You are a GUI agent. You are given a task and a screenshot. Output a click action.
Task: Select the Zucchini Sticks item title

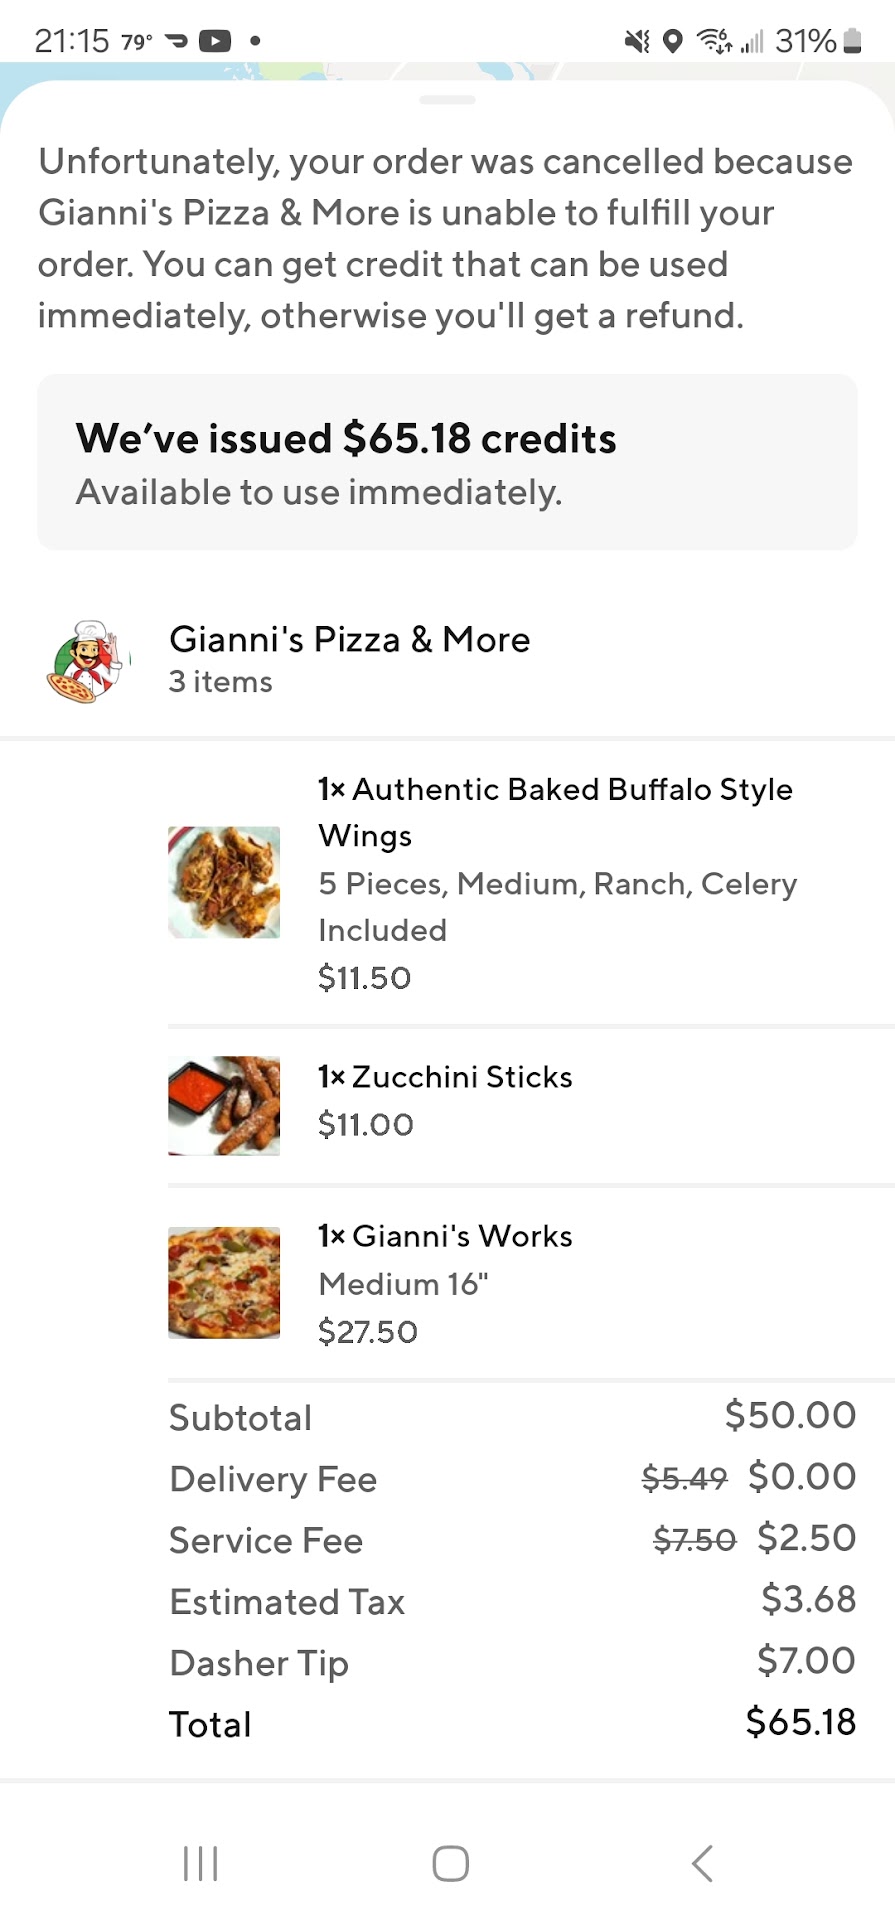pos(445,1077)
